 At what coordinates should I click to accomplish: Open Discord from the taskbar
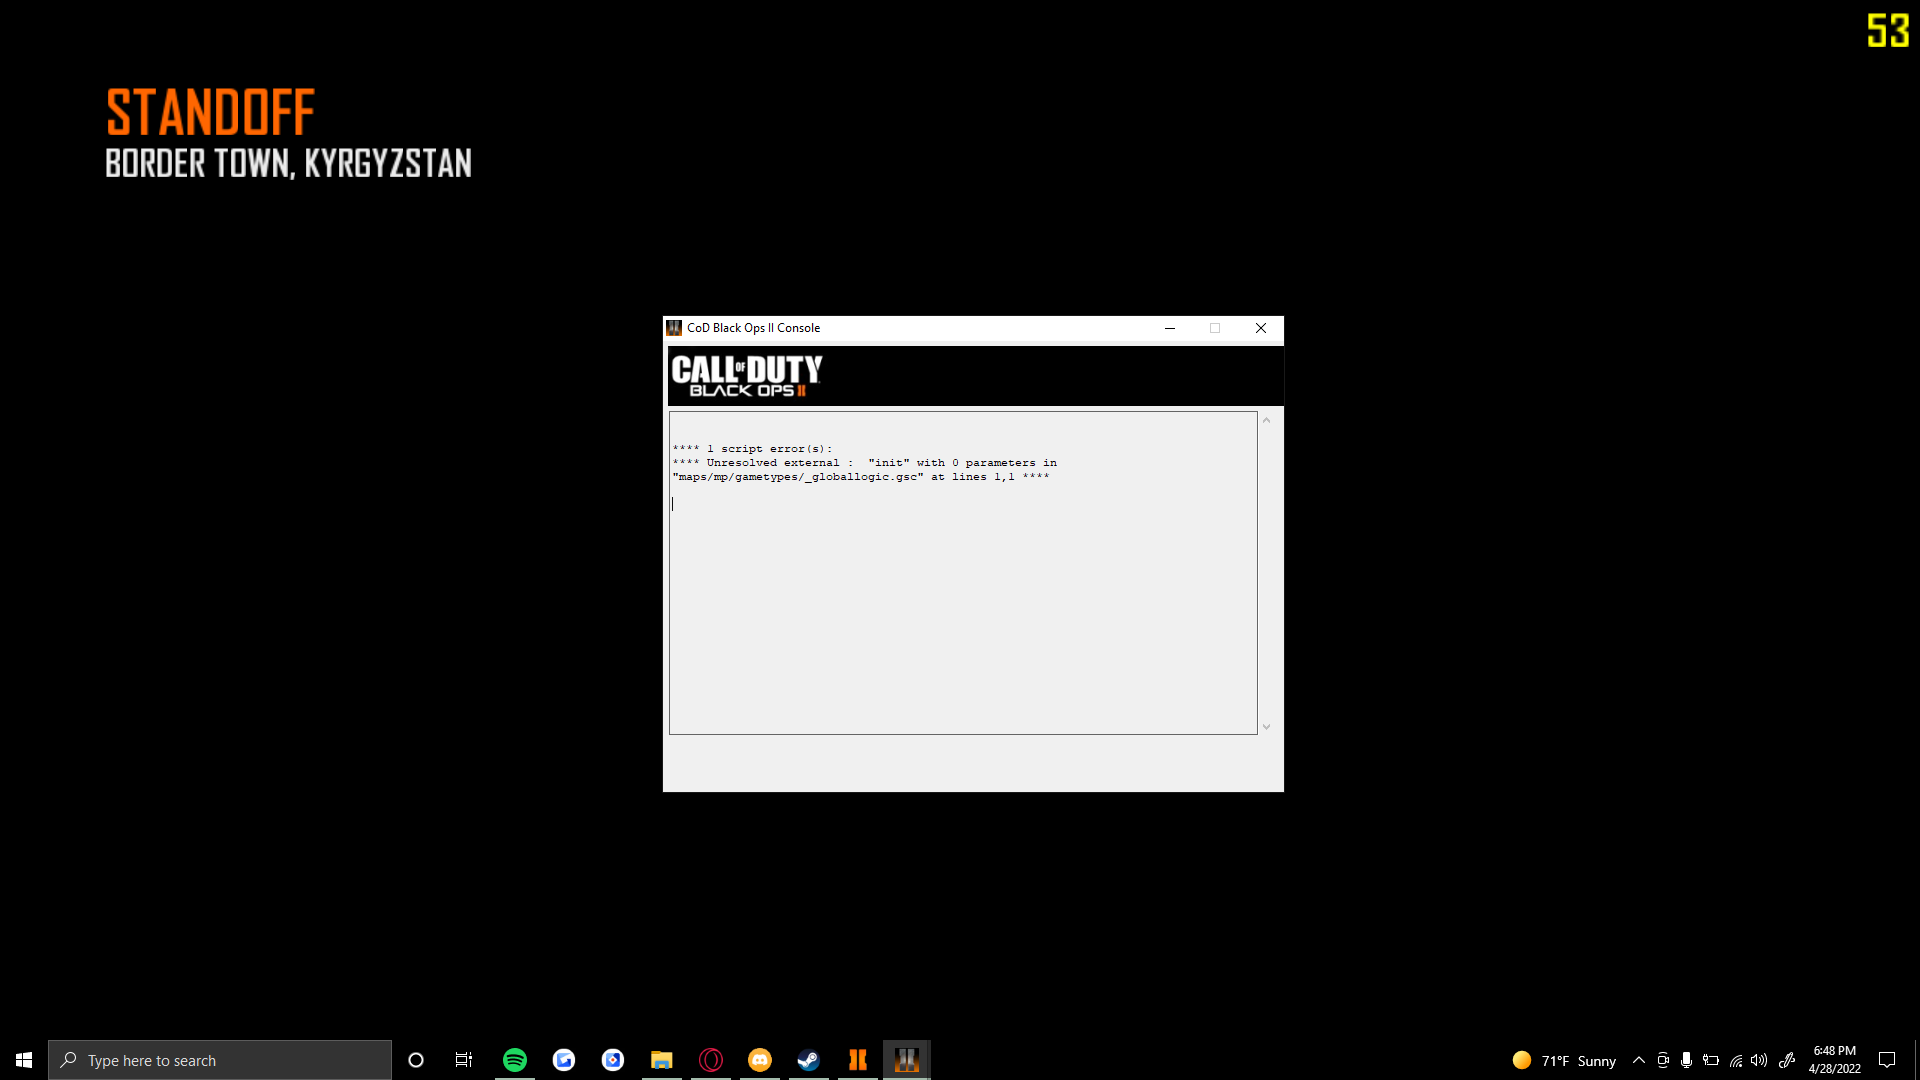[760, 1060]
